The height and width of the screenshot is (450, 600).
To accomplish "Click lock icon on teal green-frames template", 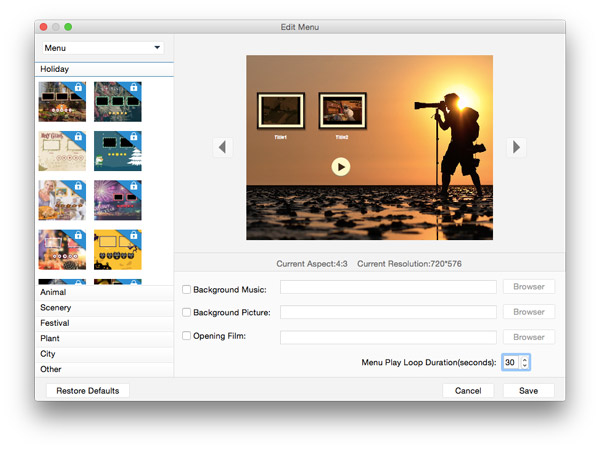I will click(134, 87).
